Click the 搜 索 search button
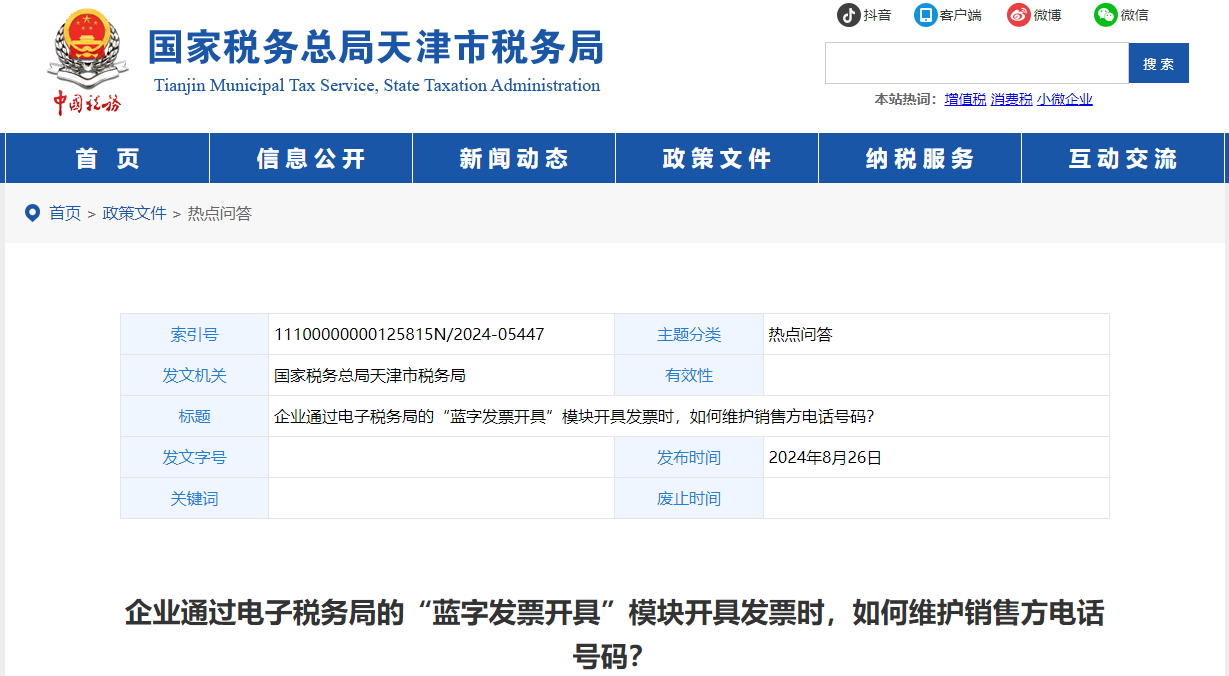This screenshot has height=676, width=1229. (x=1158, y=62)
